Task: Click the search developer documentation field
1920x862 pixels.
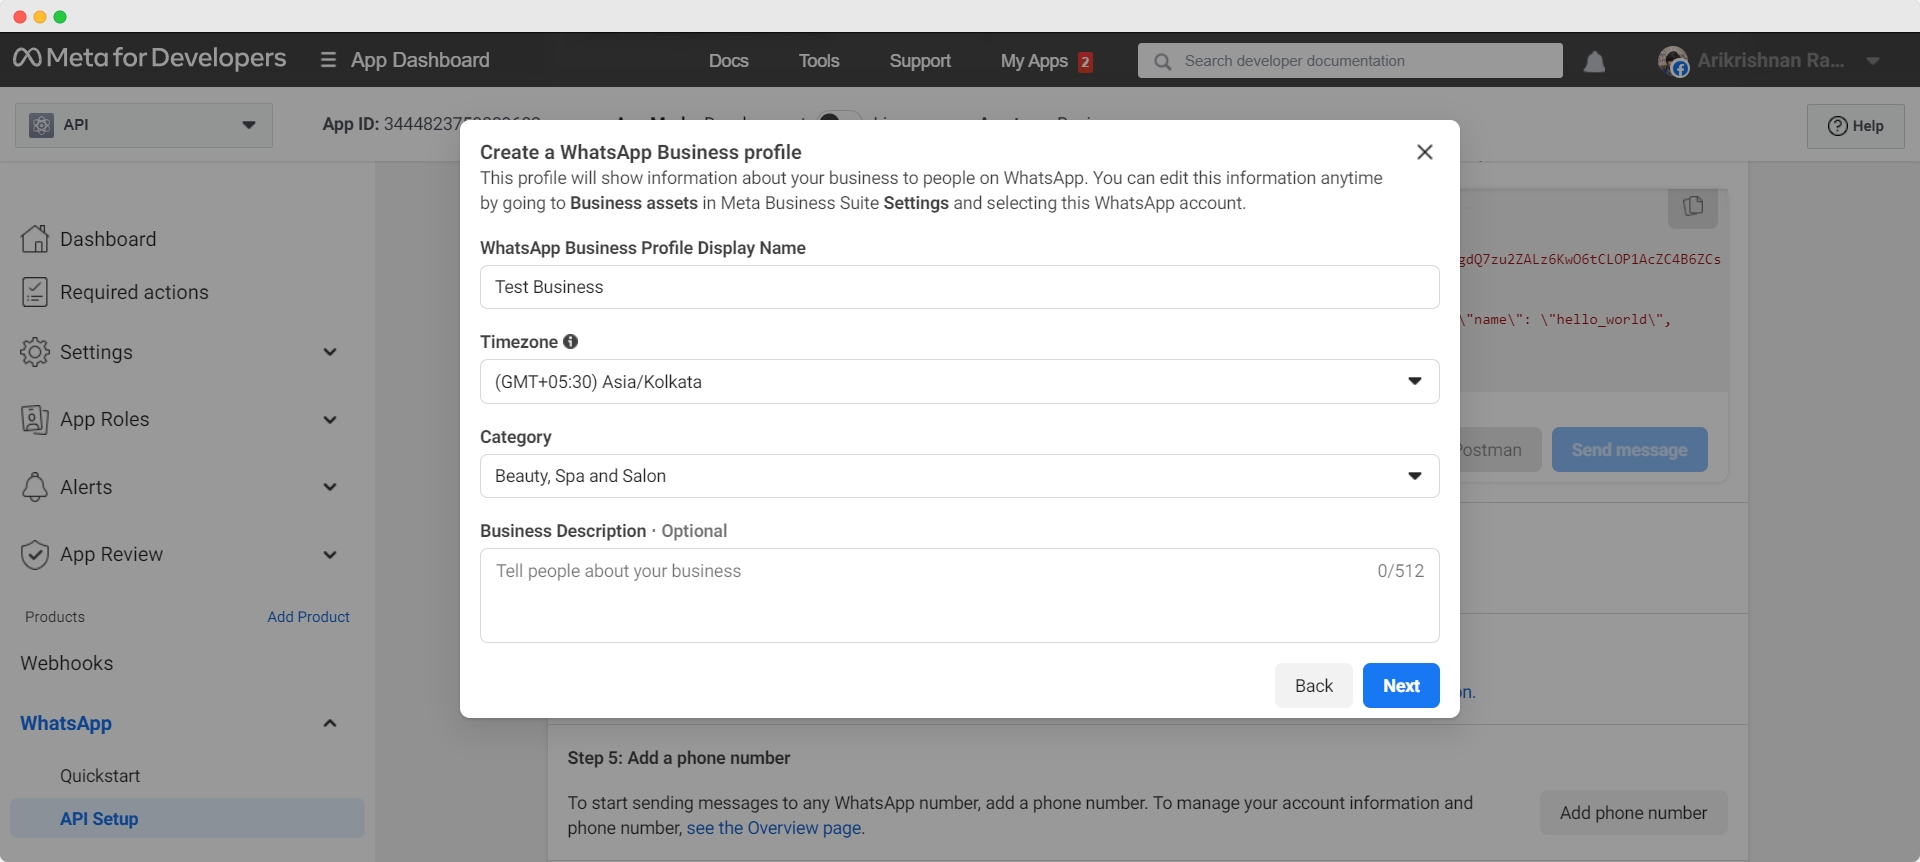Action: coord(1350,61)
